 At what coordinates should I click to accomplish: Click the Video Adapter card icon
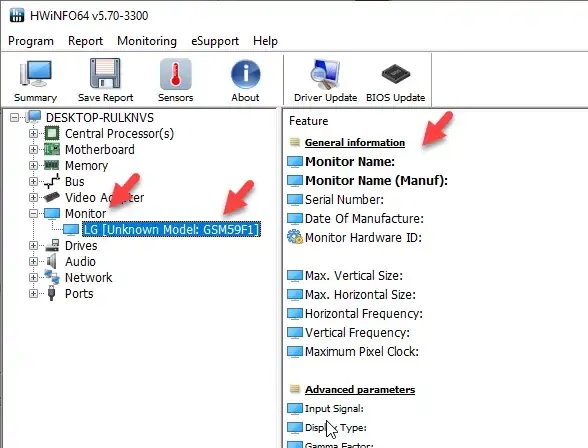(52, 197)
